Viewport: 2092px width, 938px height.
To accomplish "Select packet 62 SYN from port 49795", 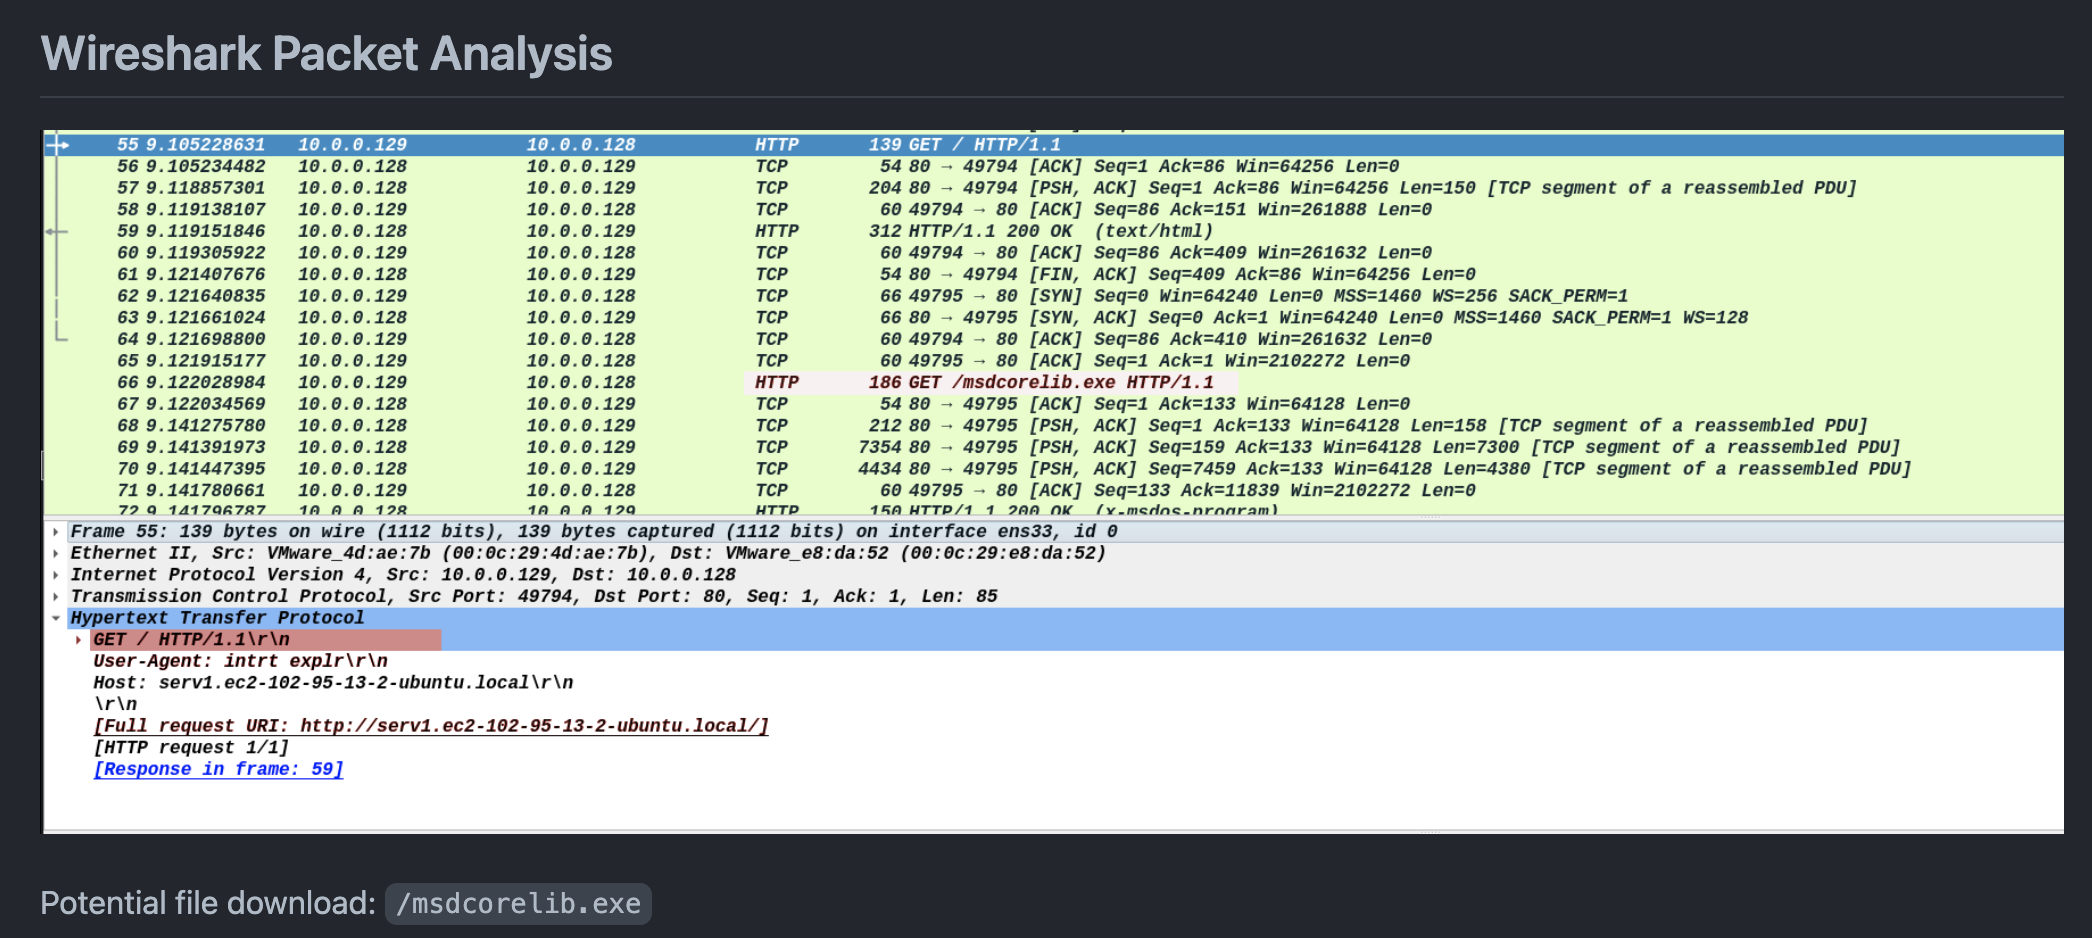I will click(x=1054, y=296).
